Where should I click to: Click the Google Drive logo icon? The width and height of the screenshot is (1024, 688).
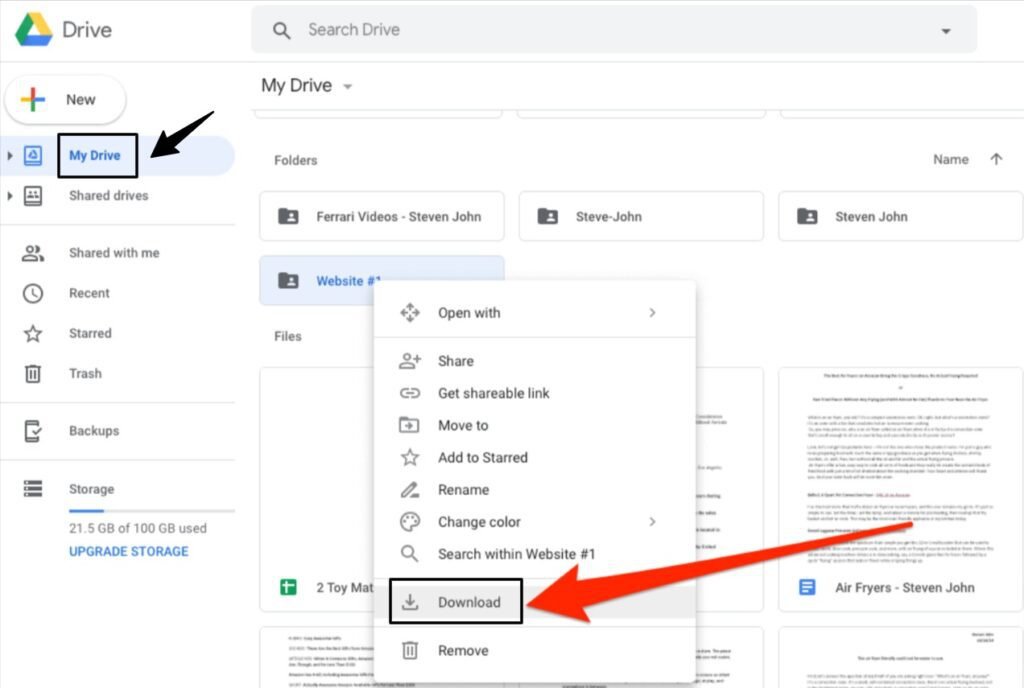33,30
